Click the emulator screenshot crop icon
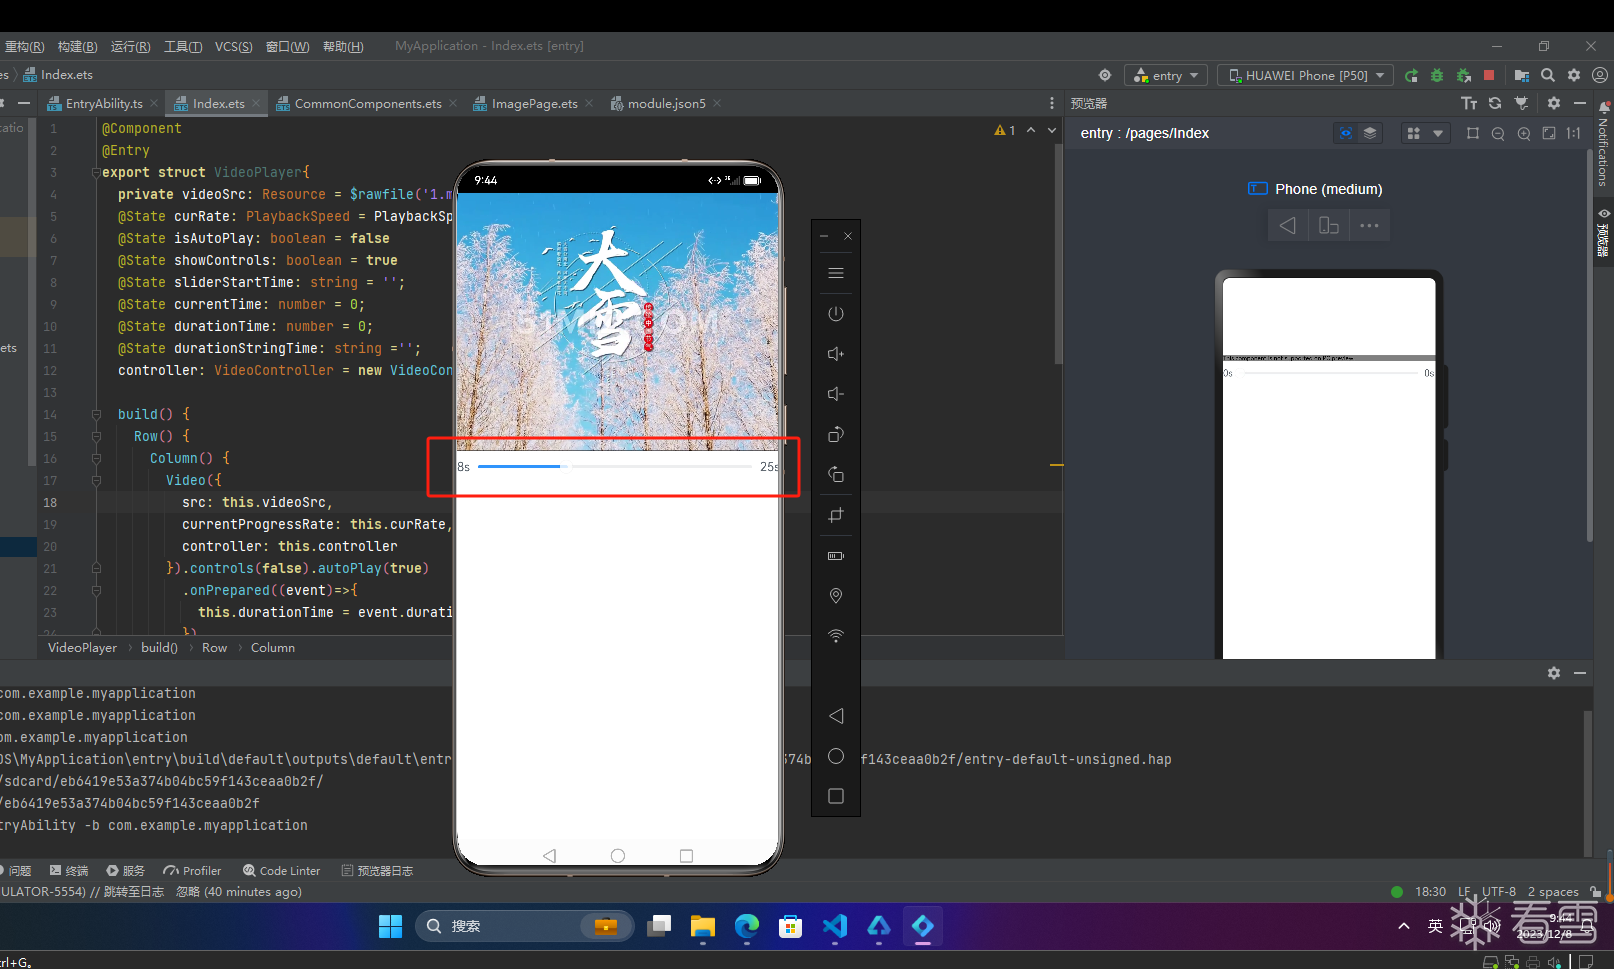Viewport: 1614px width, 969px height. tap(836, 515)
